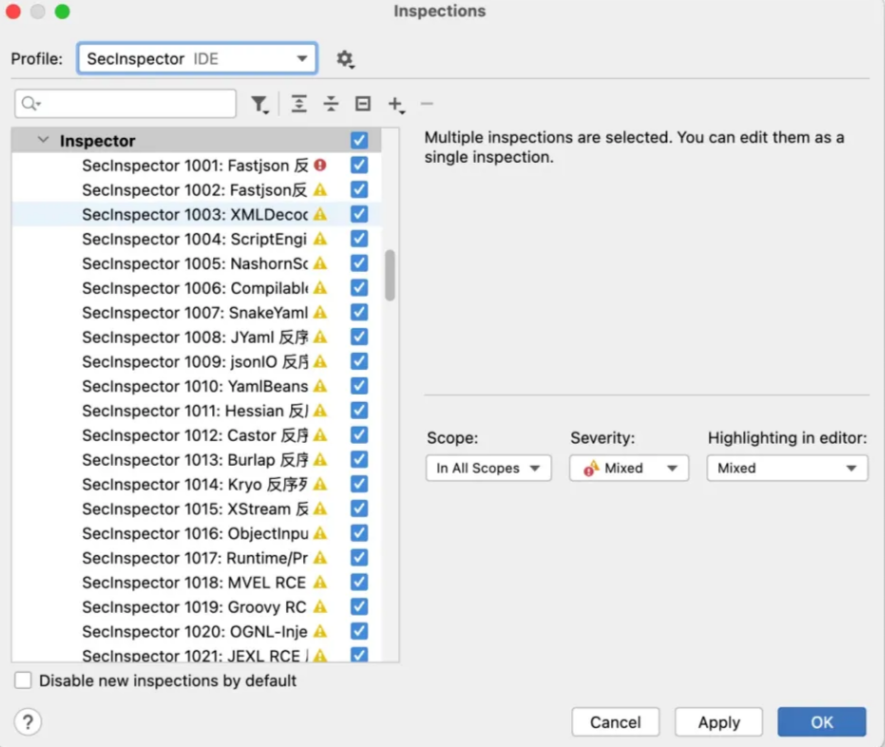Click warning icon for SecInspector 1013

(320, 460)
